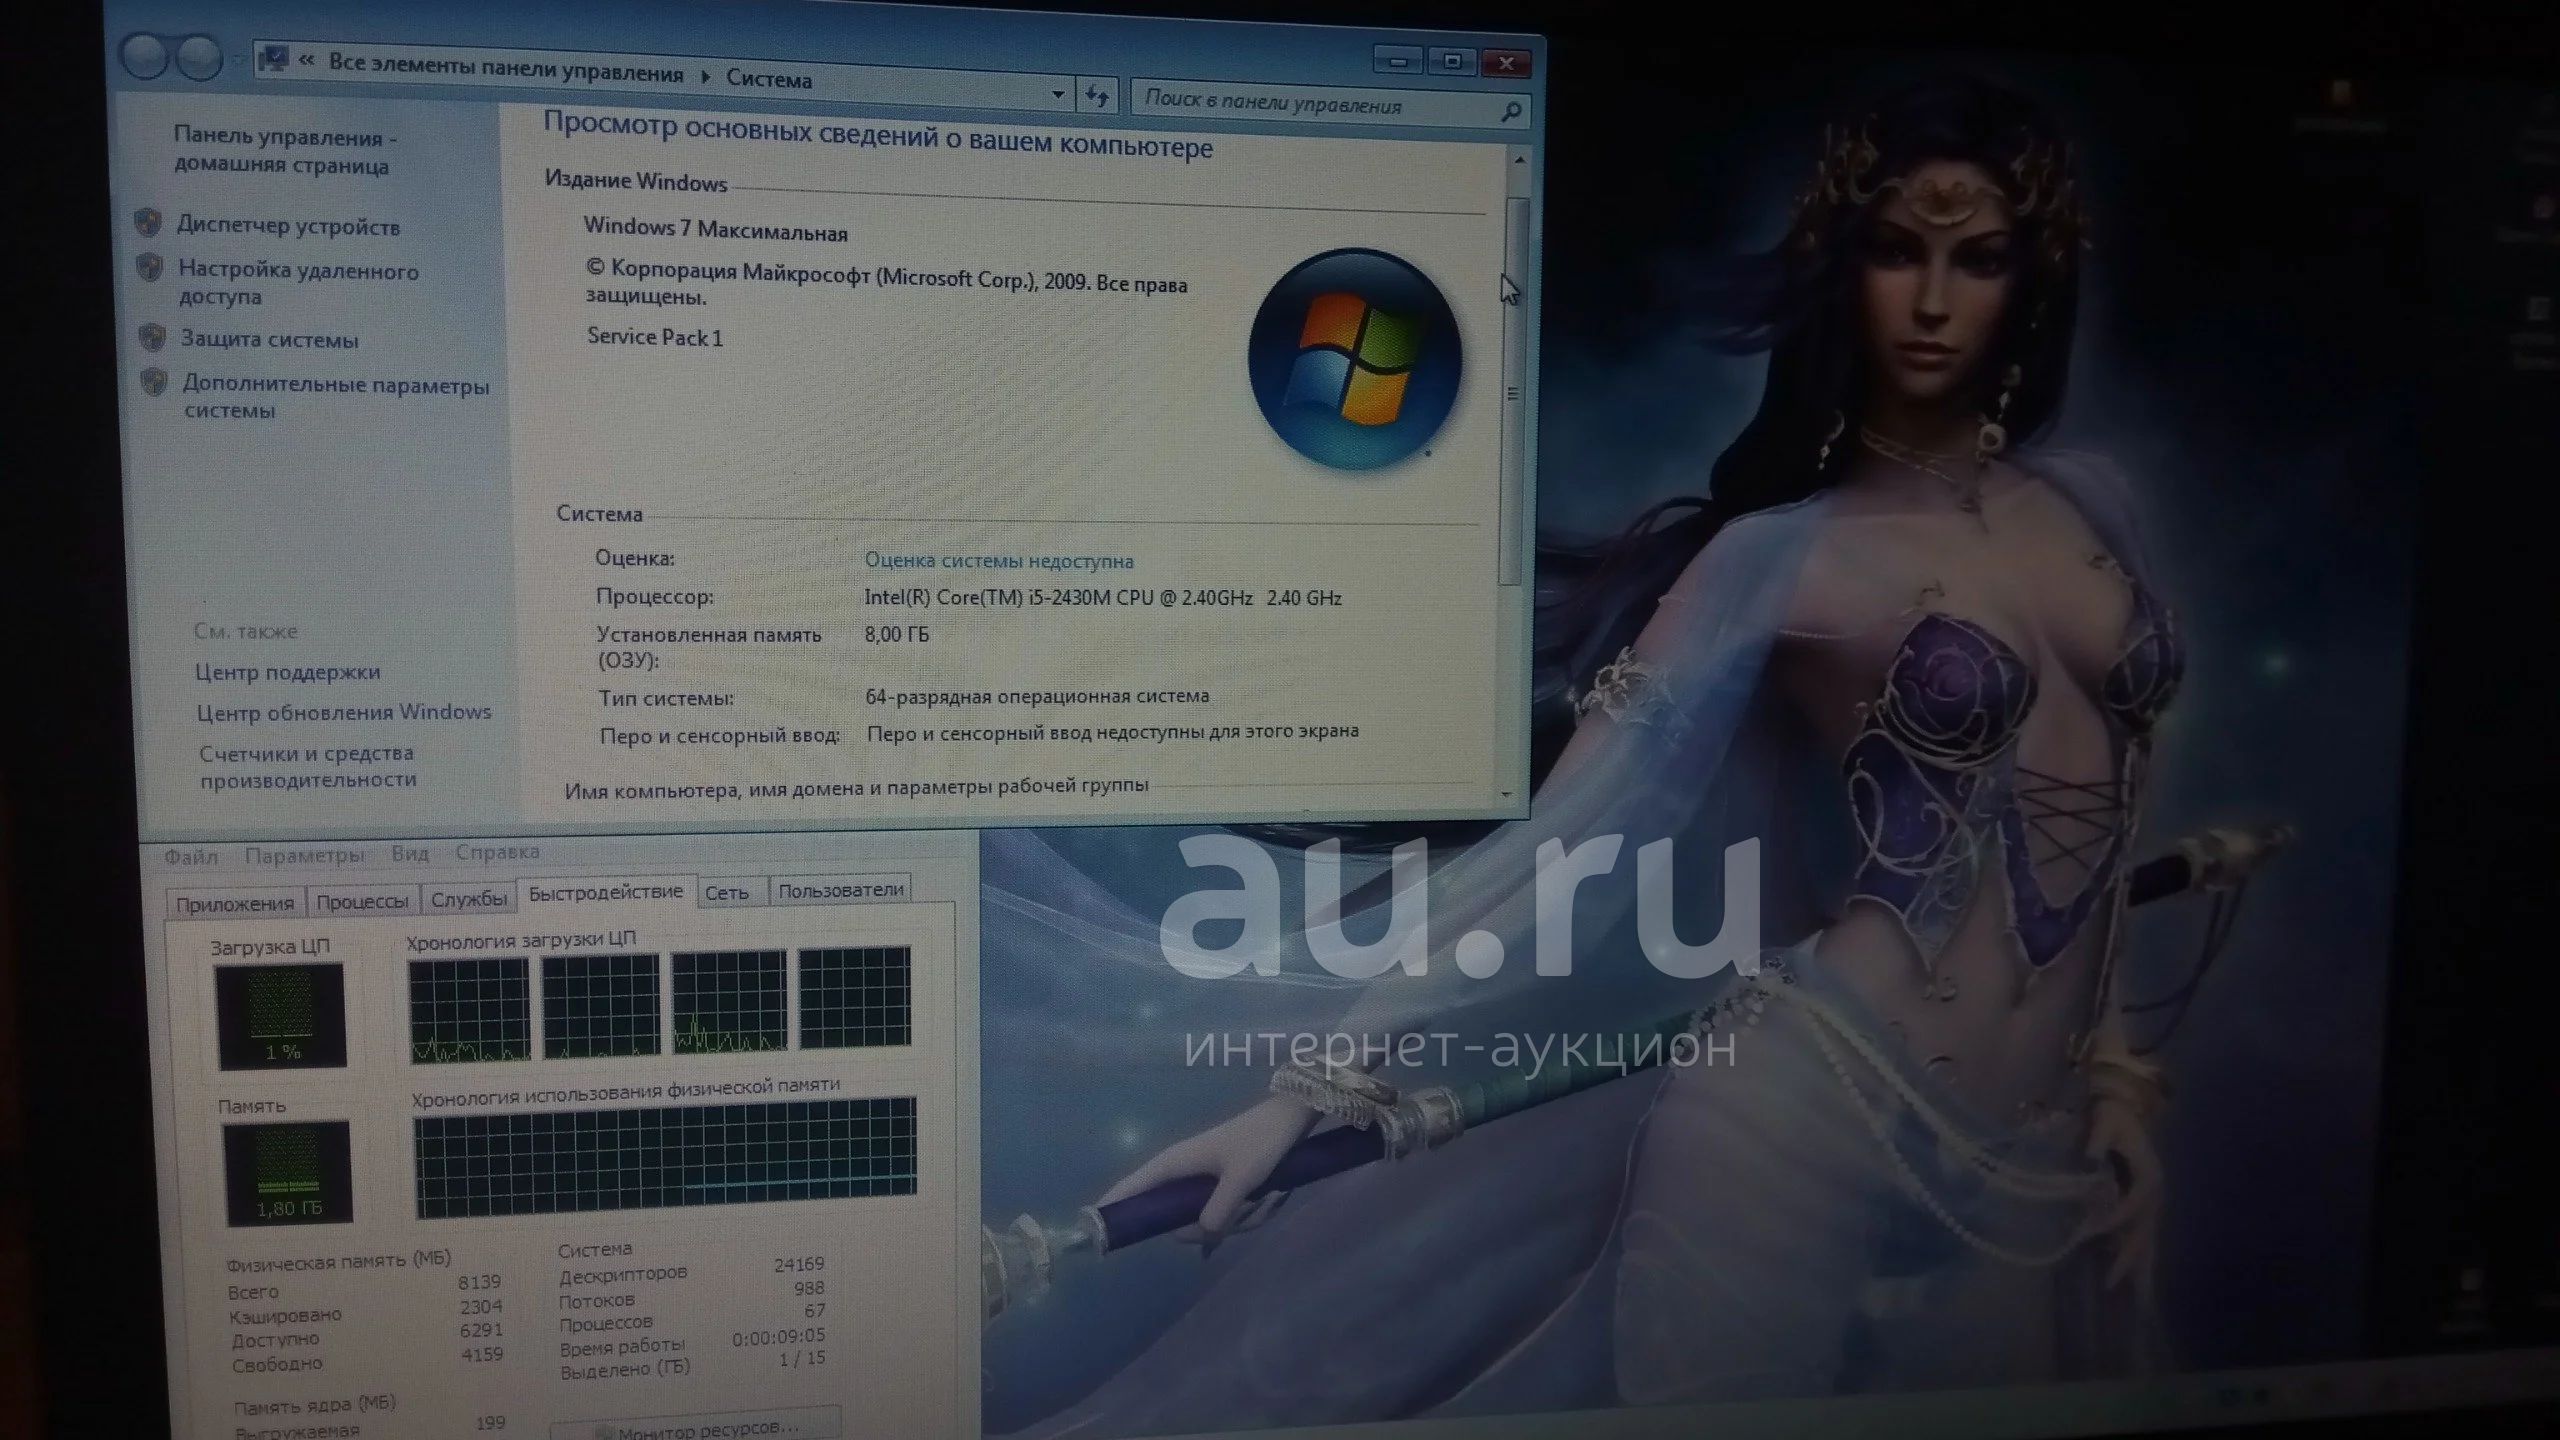Click shield icon beside Диспетчер устройств
The height and width of the screenshot is (1440, 2560).
pyautogui.click(x=148, y=222)
